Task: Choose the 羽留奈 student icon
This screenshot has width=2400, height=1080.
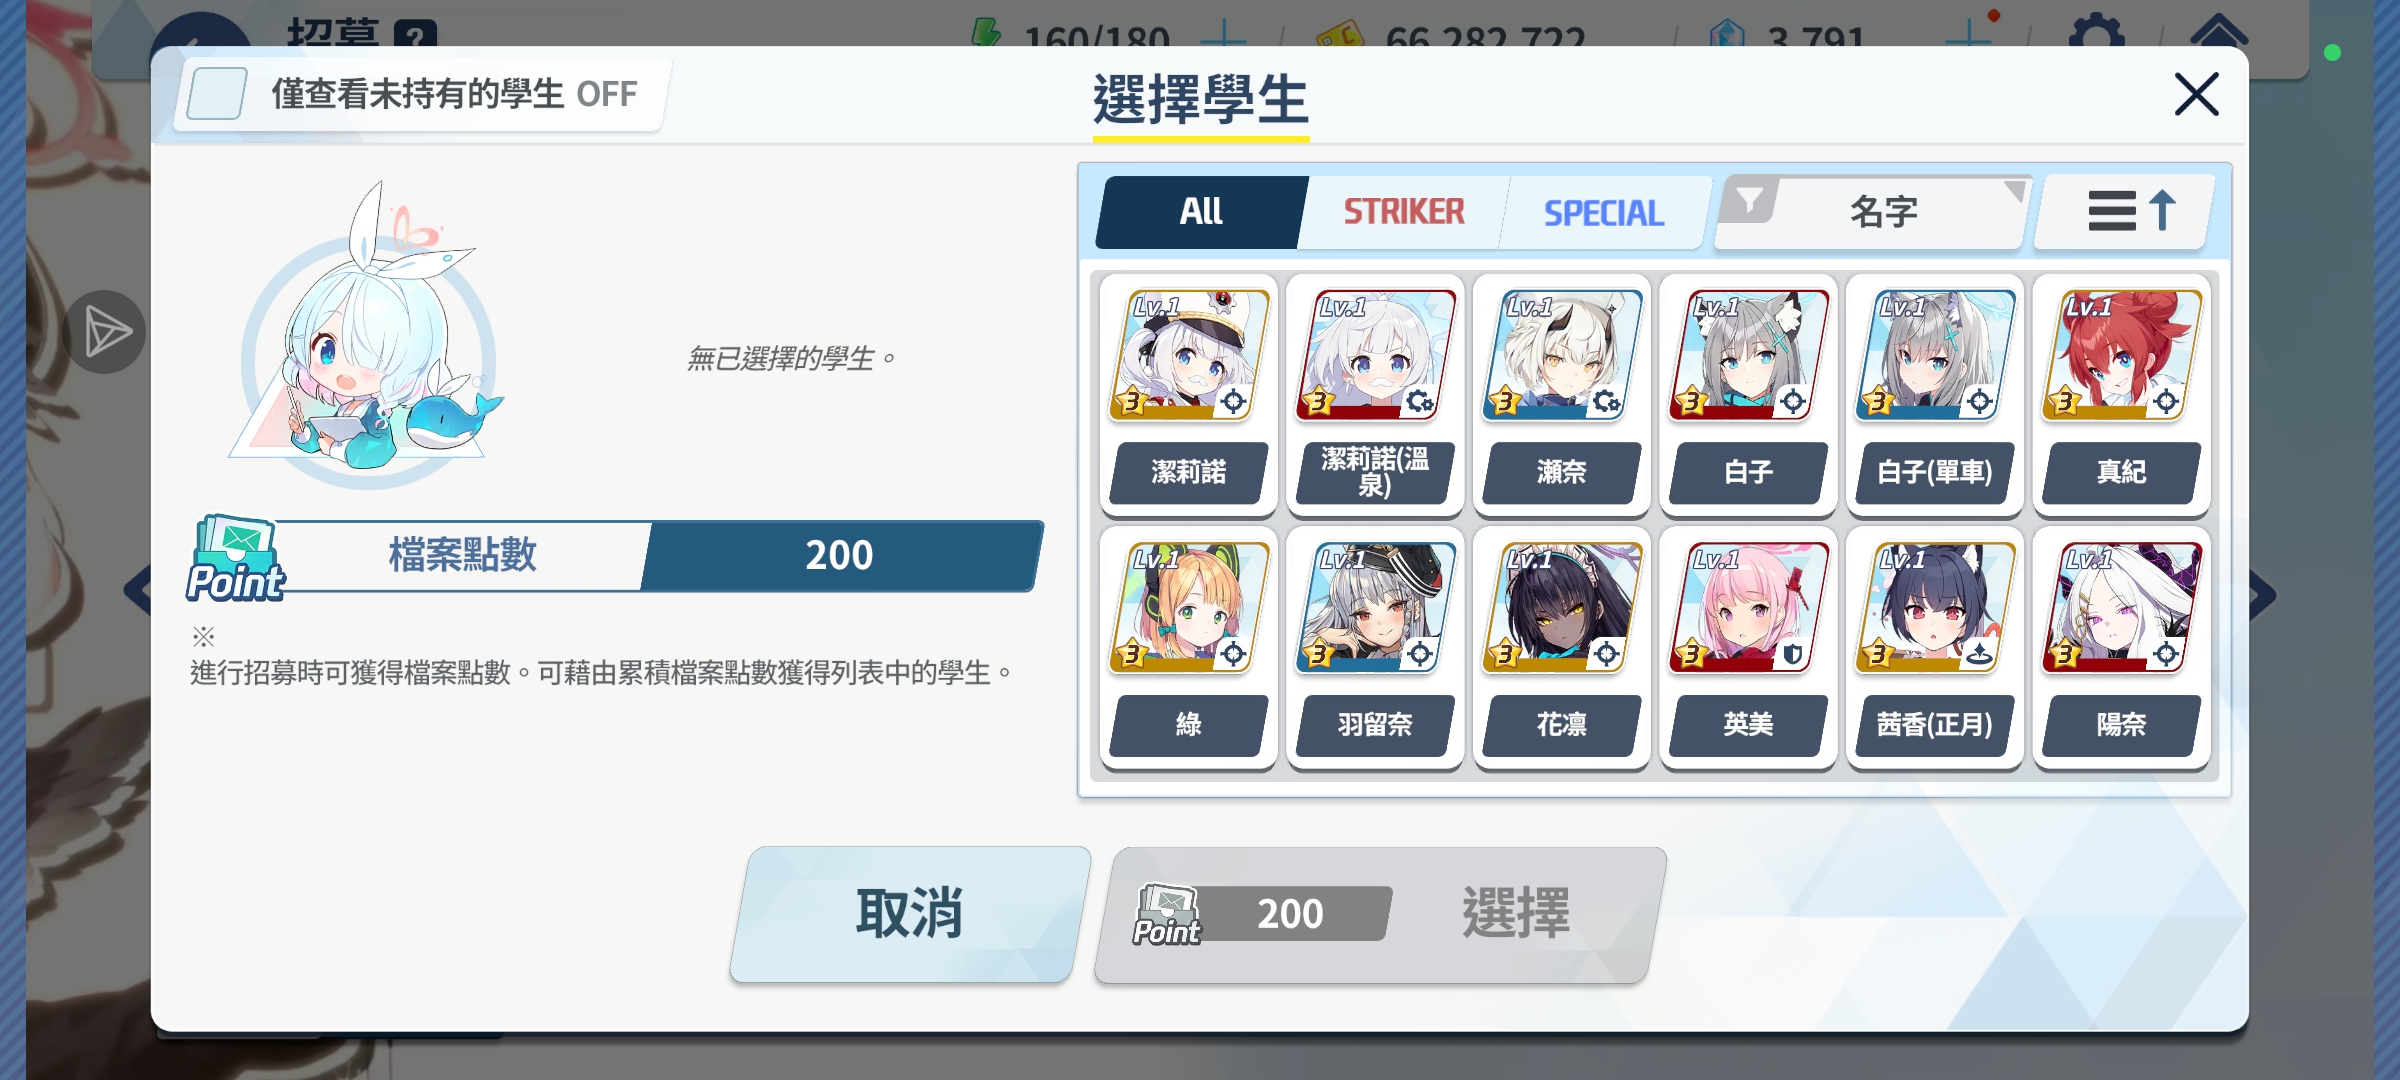Action: coord(1375,608)
